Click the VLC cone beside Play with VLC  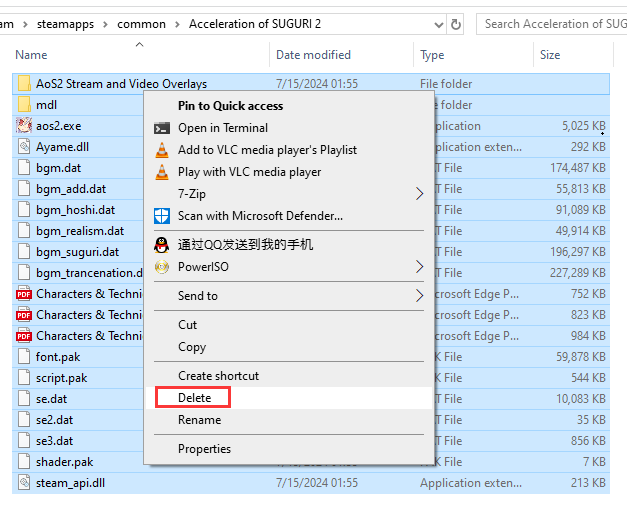pyautogui.click(x=162, y=172)
